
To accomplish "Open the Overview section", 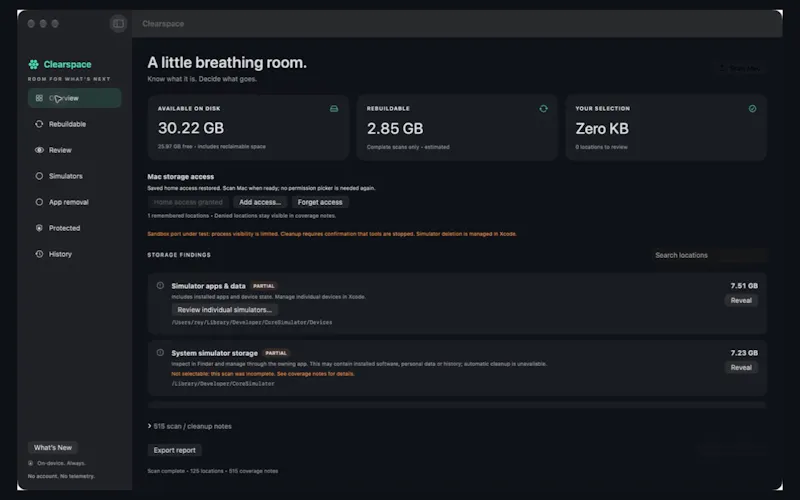I will pyautogui.click(x=74, y=98).
